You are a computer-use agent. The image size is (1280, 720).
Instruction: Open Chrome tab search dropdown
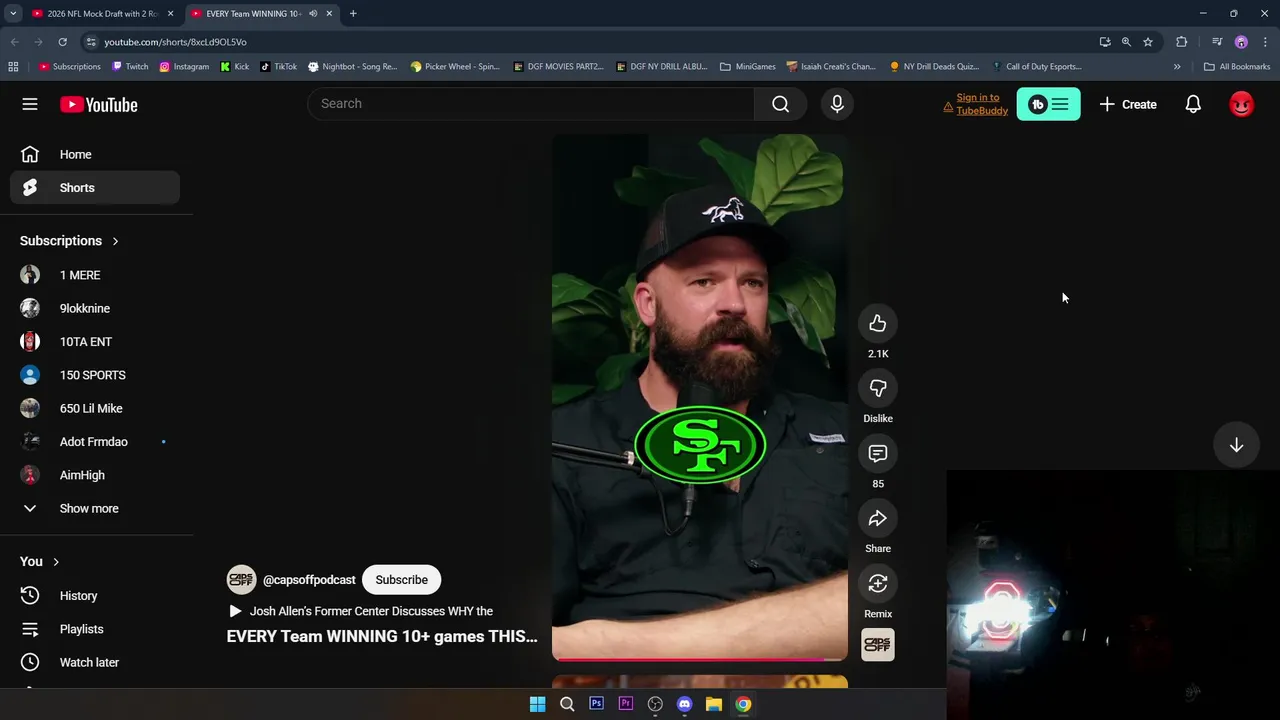pos(13,14)
